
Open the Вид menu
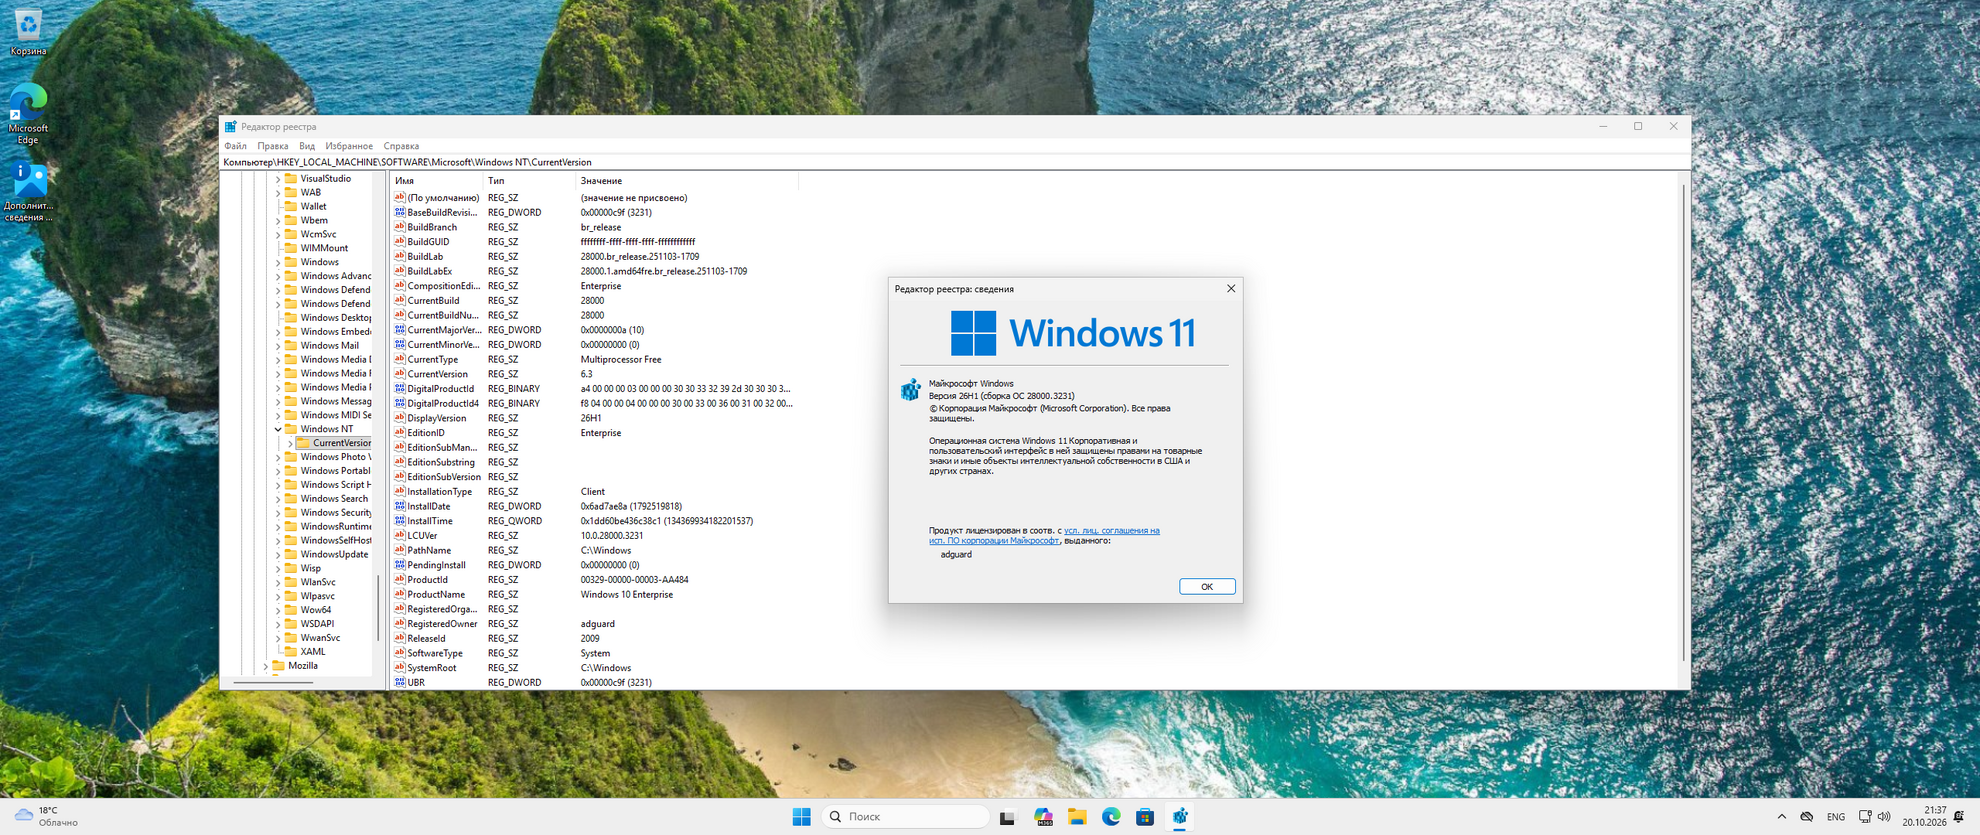307,146
